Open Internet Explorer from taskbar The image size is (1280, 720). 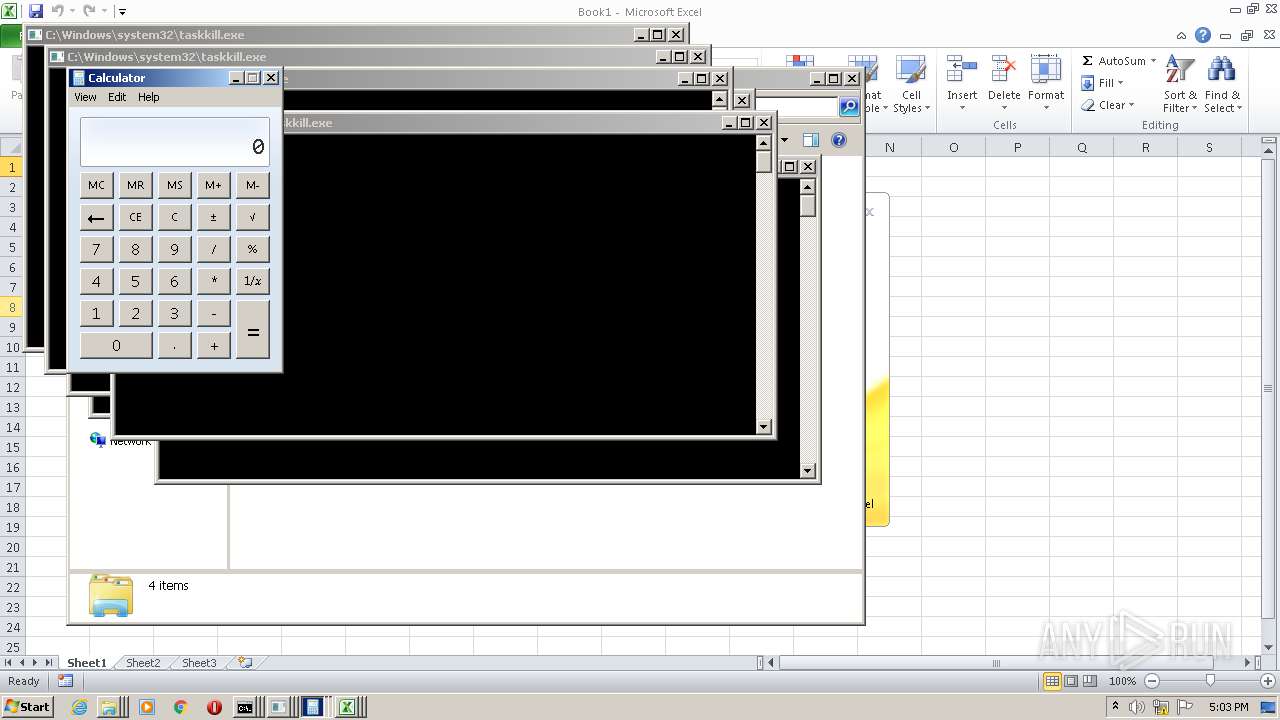pyautogui.click(x=80, y=707)
